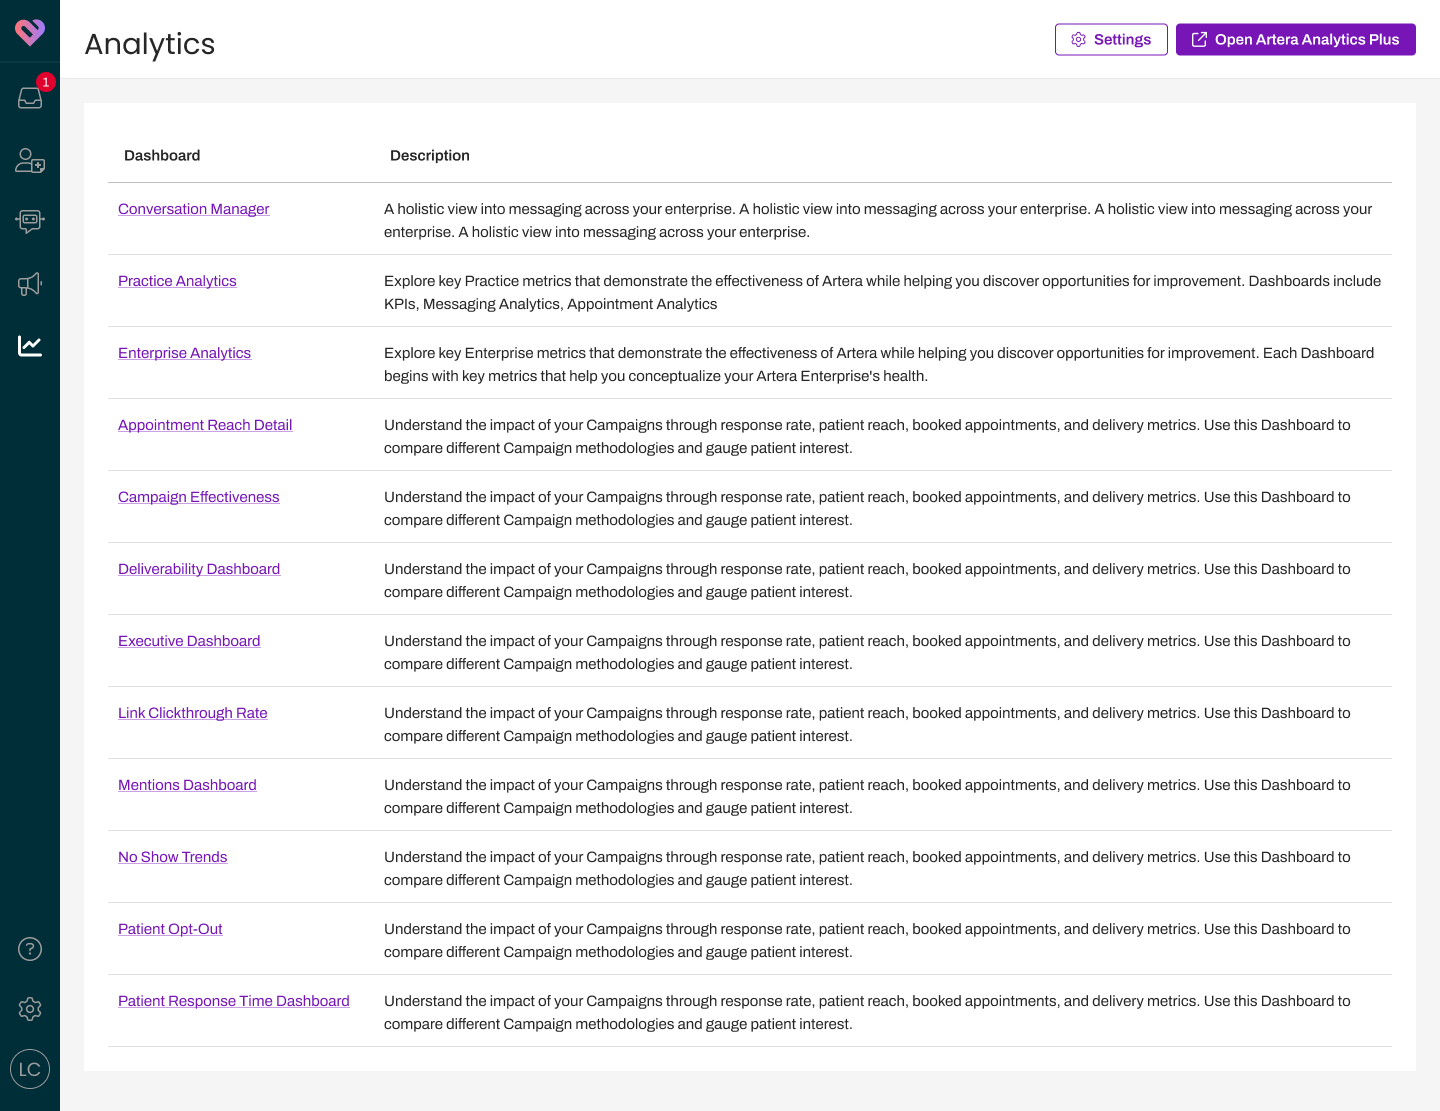Select the analytics chart sidebar icon
This screenshot has width=1440, height=1111.
tap(30, 346)
